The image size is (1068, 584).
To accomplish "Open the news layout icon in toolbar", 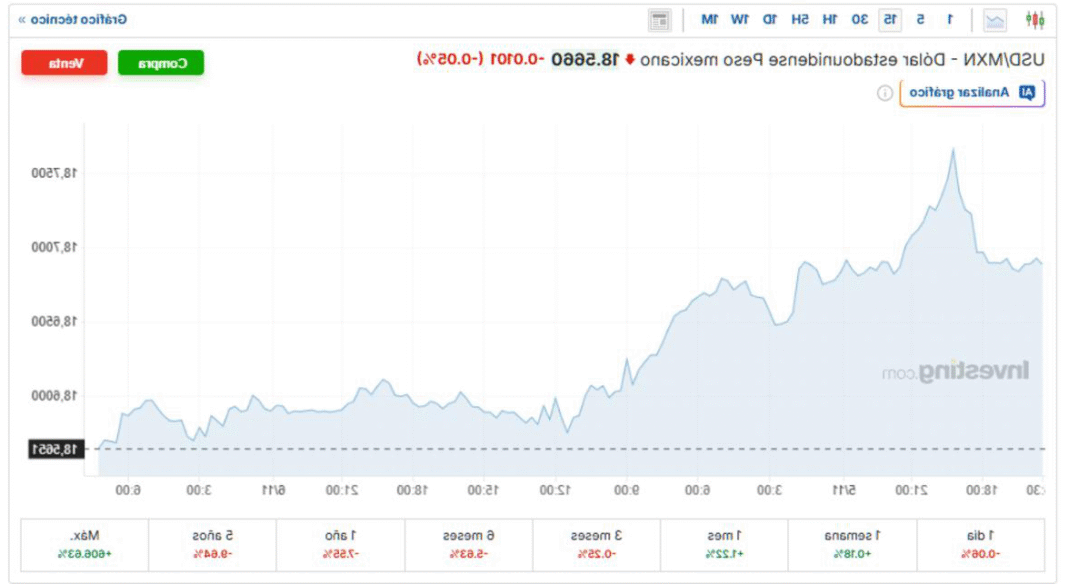I will point(660,20).
